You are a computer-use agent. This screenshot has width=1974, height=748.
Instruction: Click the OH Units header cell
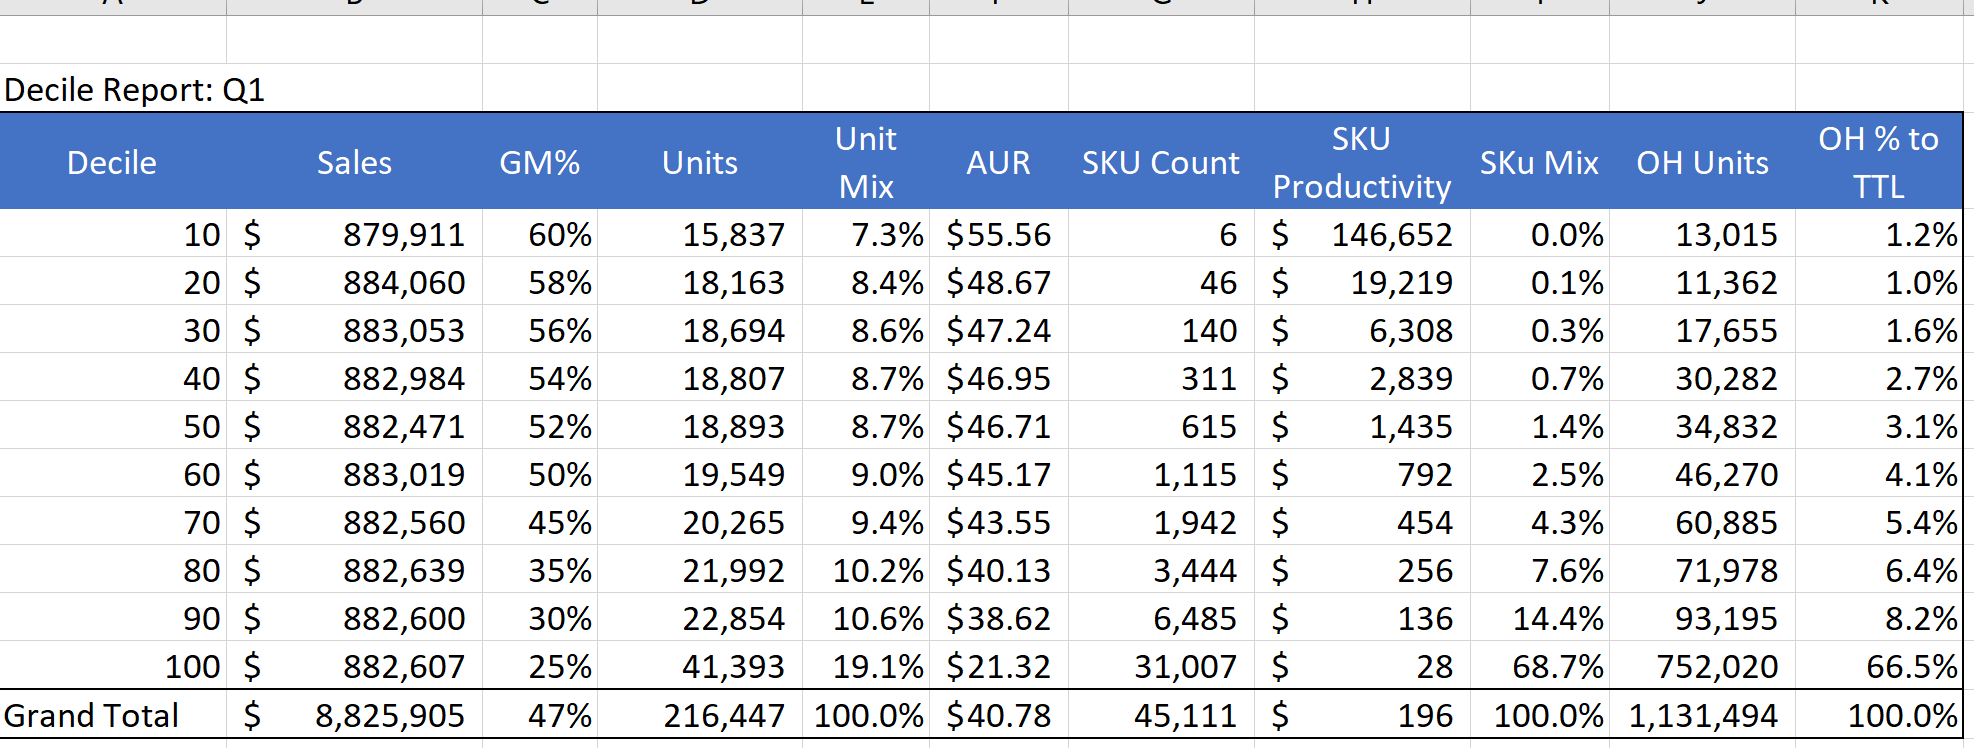point(1703,162)
